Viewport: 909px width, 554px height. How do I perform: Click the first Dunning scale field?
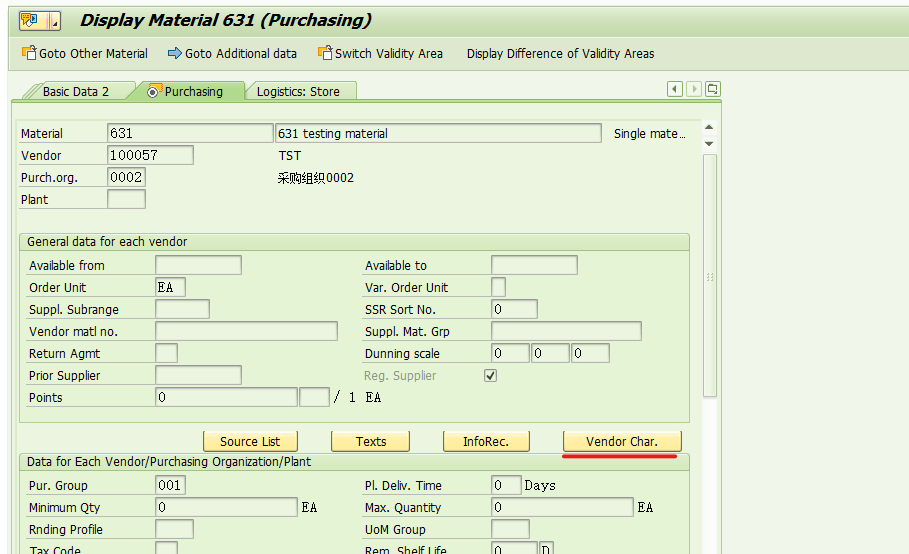click(510, 353)
